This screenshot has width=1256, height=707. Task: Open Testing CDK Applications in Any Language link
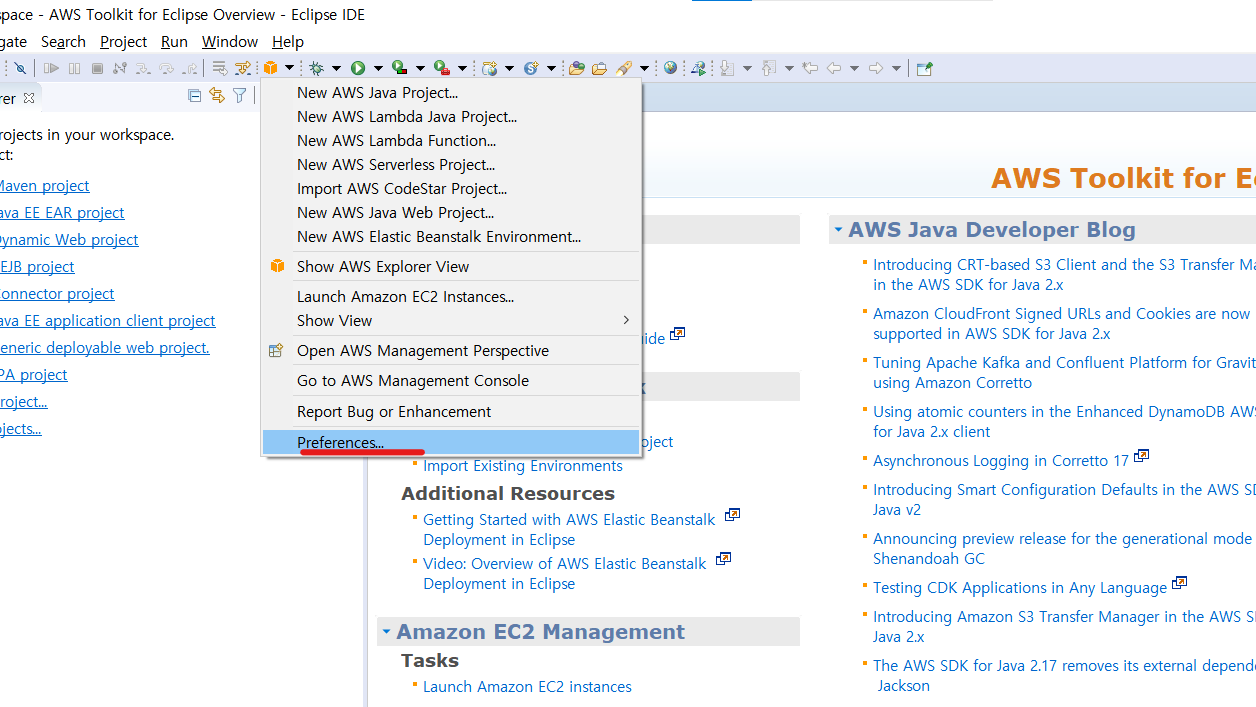[x=1020, y=588]
